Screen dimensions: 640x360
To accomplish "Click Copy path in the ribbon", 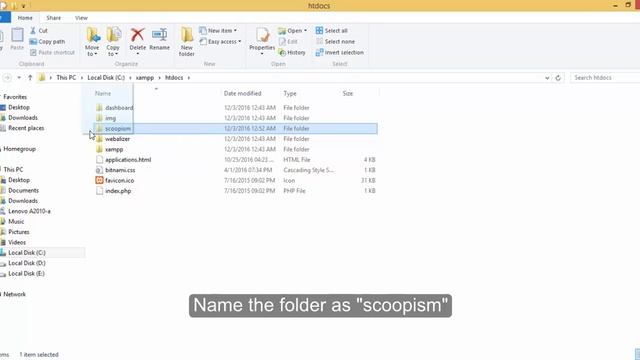I will tap(47, 42).
